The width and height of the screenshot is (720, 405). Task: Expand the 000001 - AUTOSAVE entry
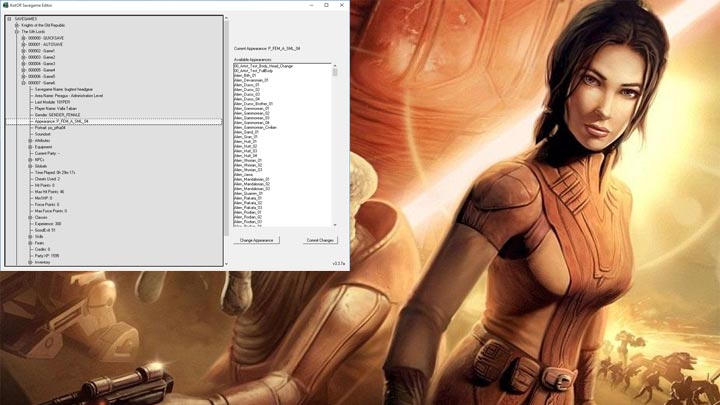tap(23, 45)
